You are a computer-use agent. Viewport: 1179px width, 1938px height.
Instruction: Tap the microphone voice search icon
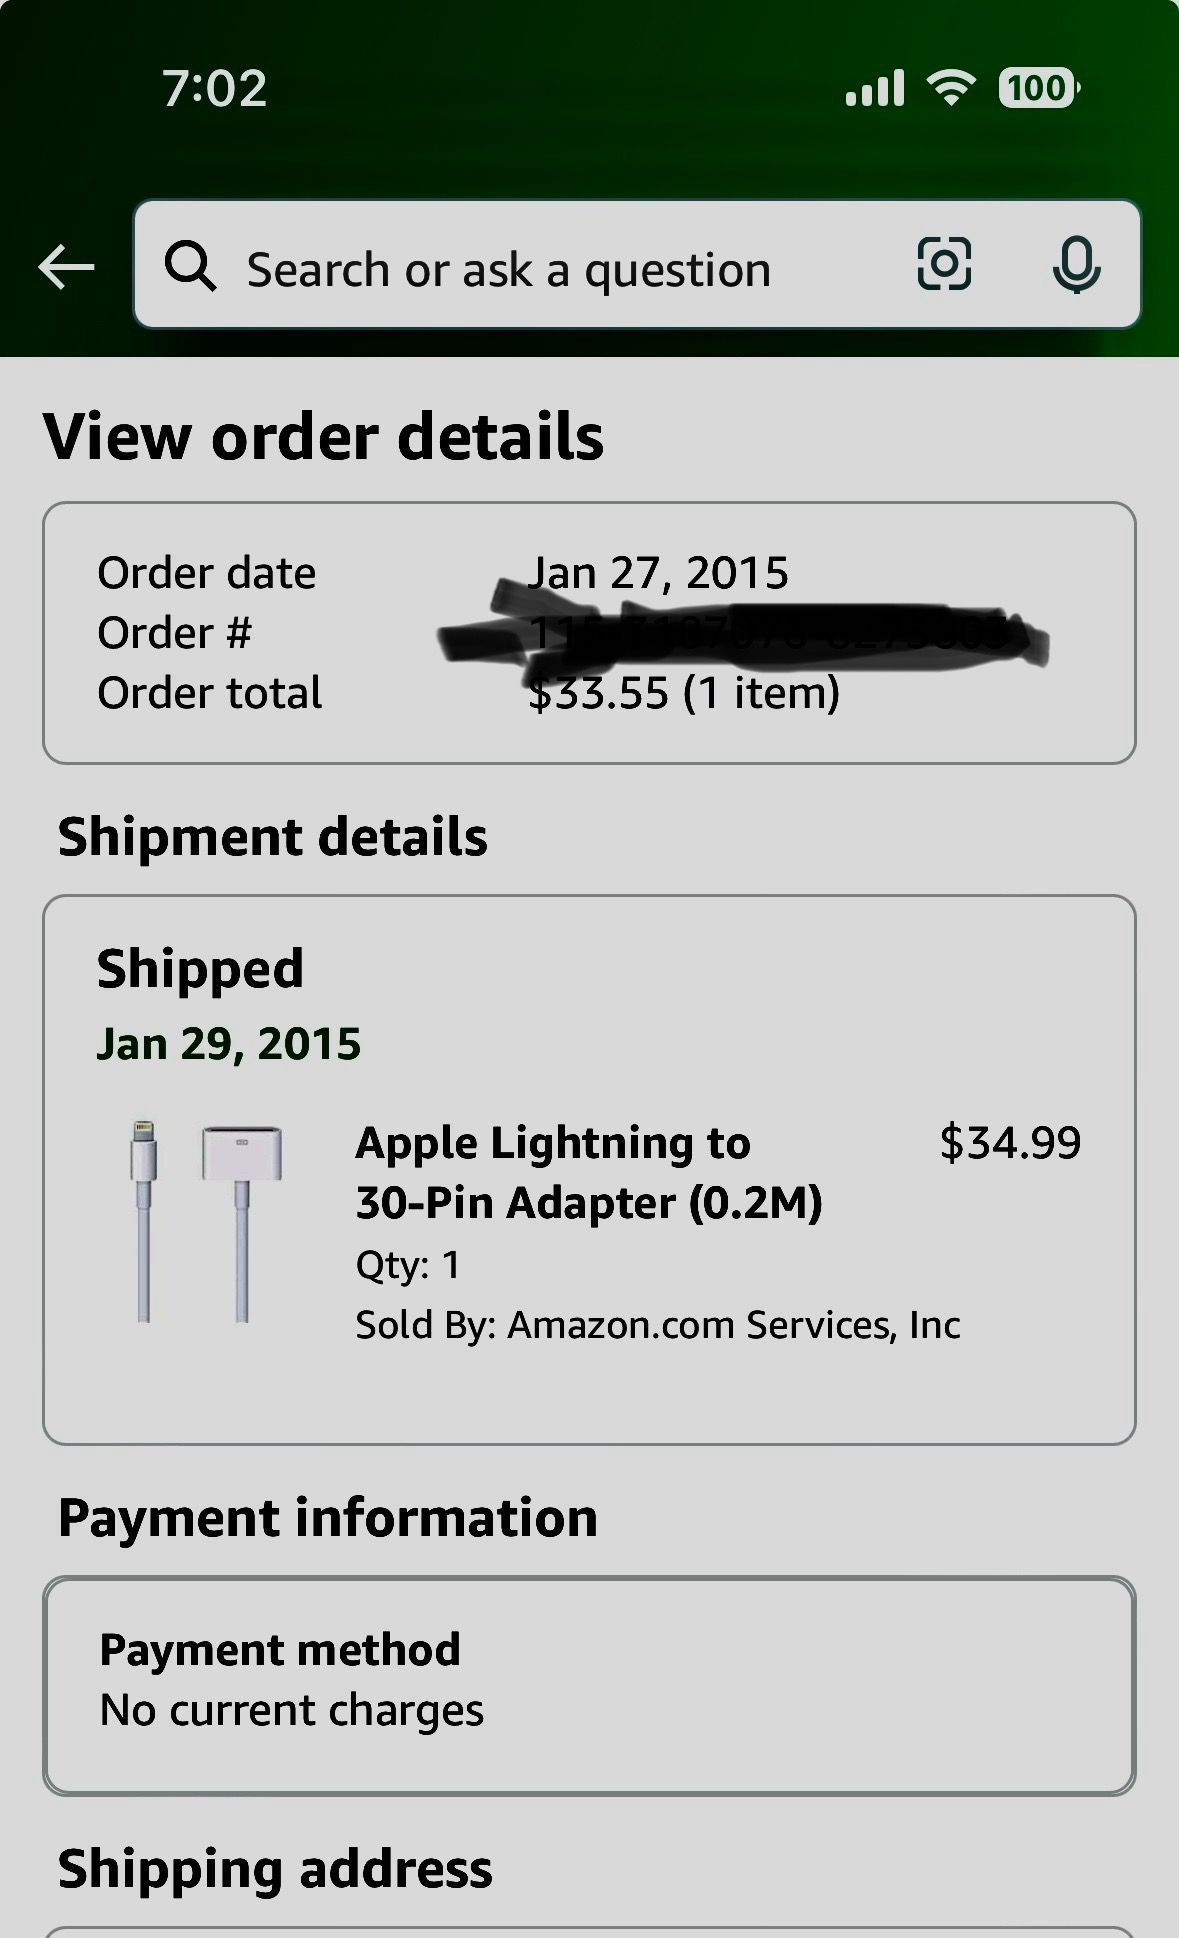coord(1076,265)
